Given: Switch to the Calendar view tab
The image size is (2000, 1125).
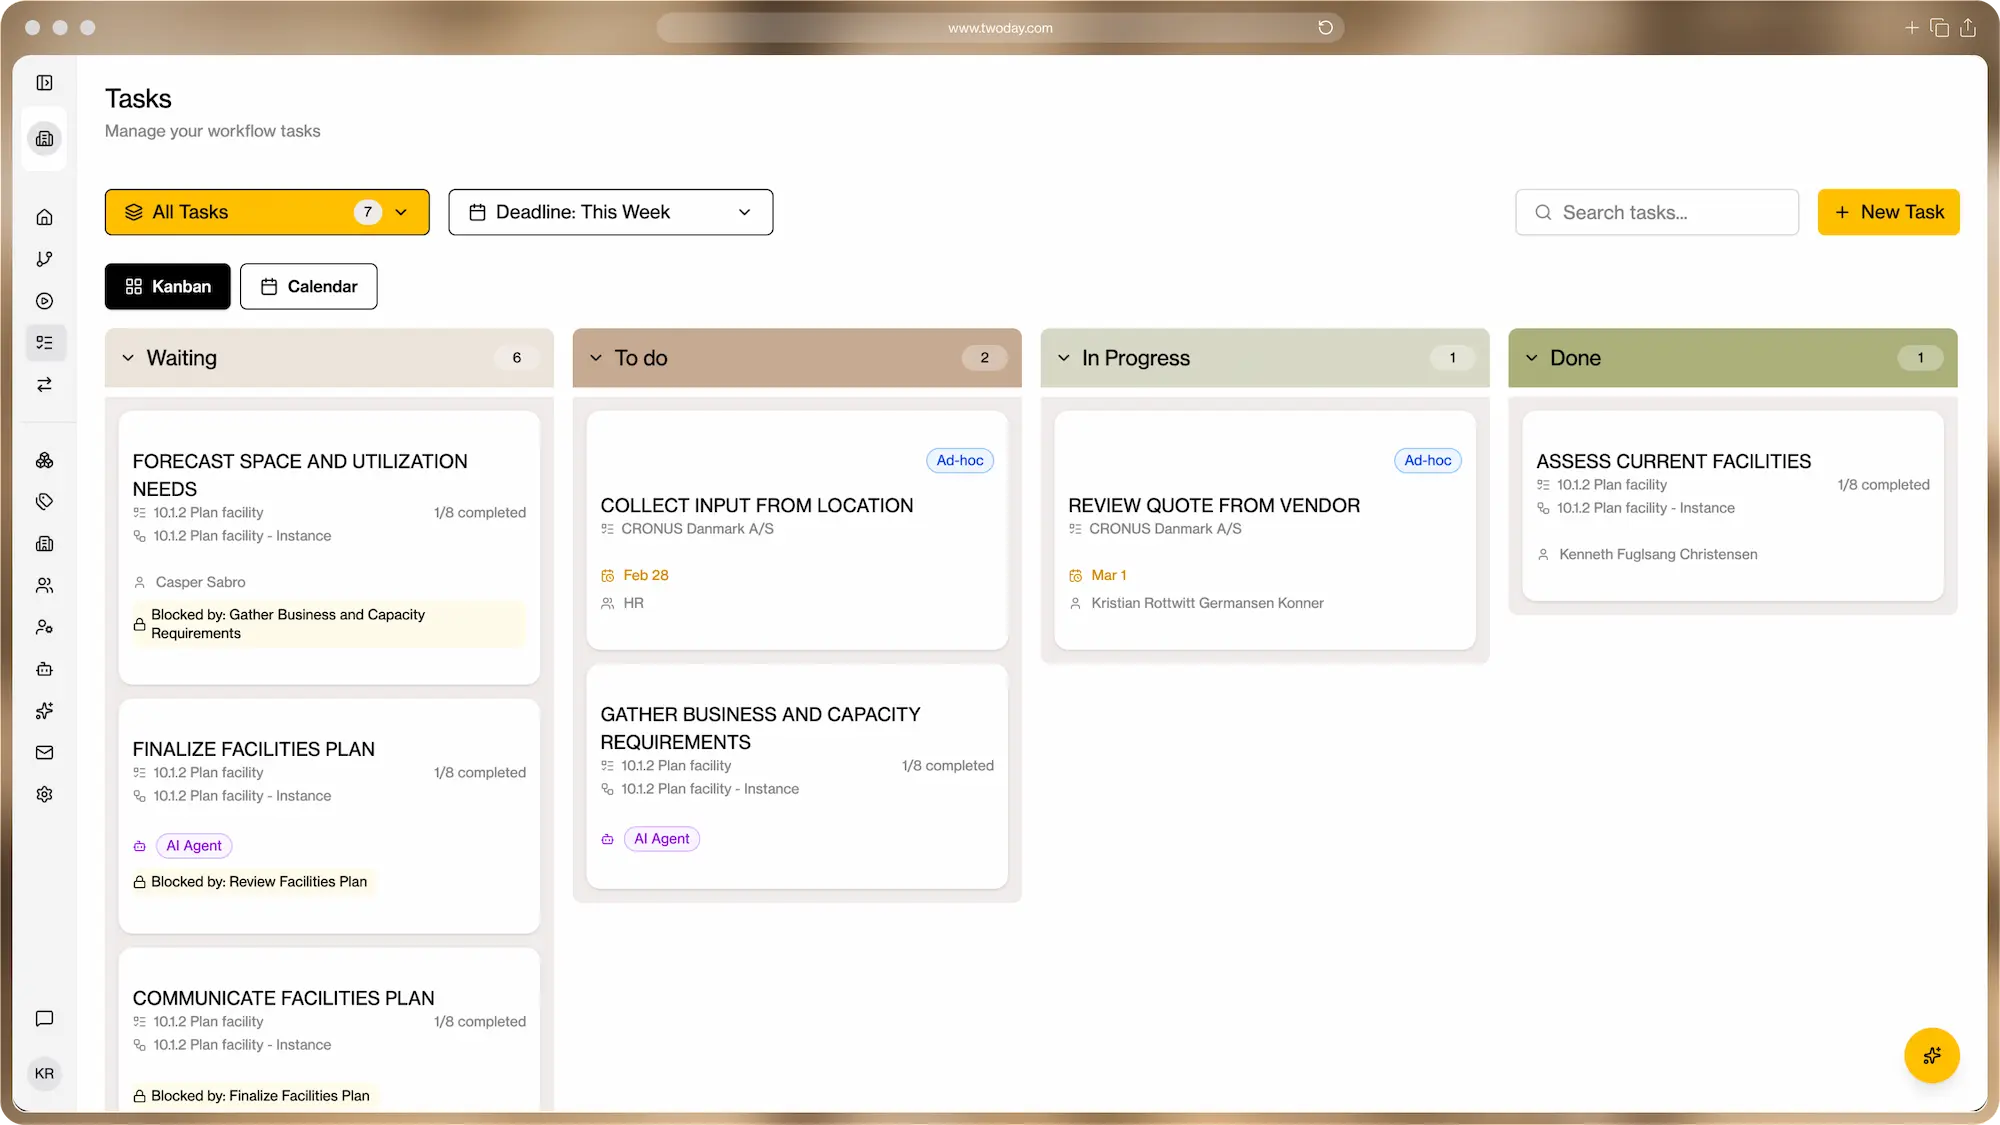Looking at the screenshot, I should coord(308,287).
